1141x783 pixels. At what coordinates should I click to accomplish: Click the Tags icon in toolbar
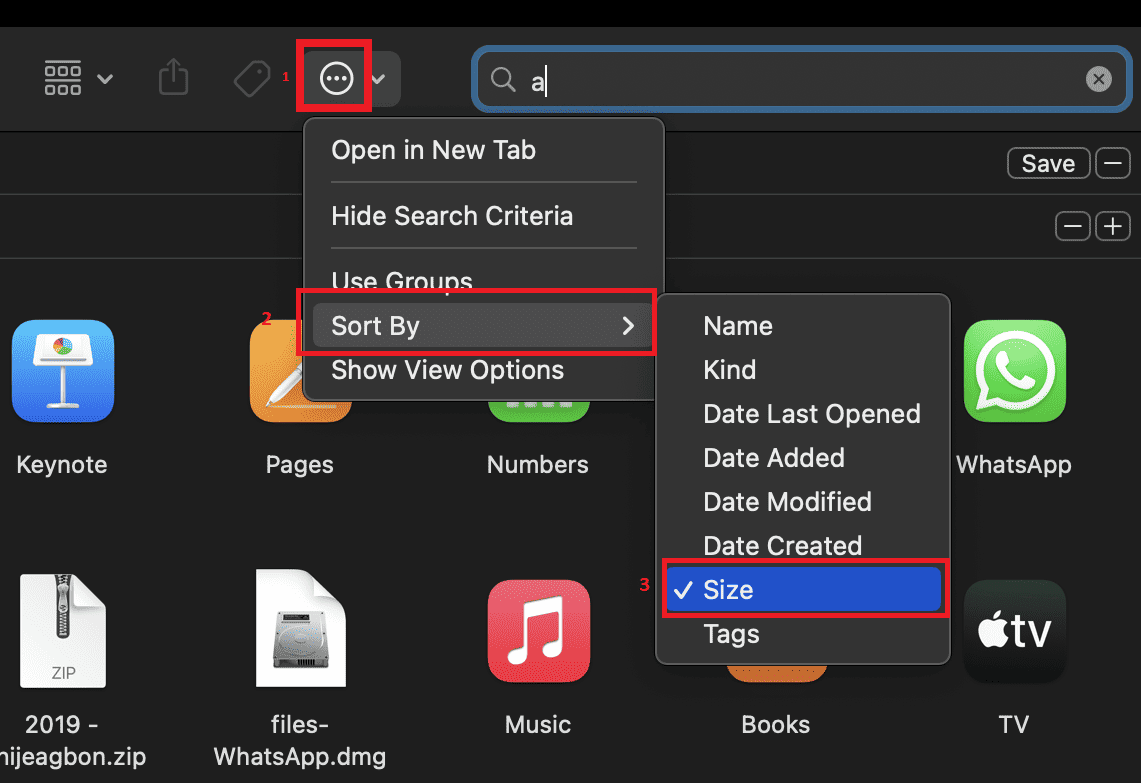point(251,78)
